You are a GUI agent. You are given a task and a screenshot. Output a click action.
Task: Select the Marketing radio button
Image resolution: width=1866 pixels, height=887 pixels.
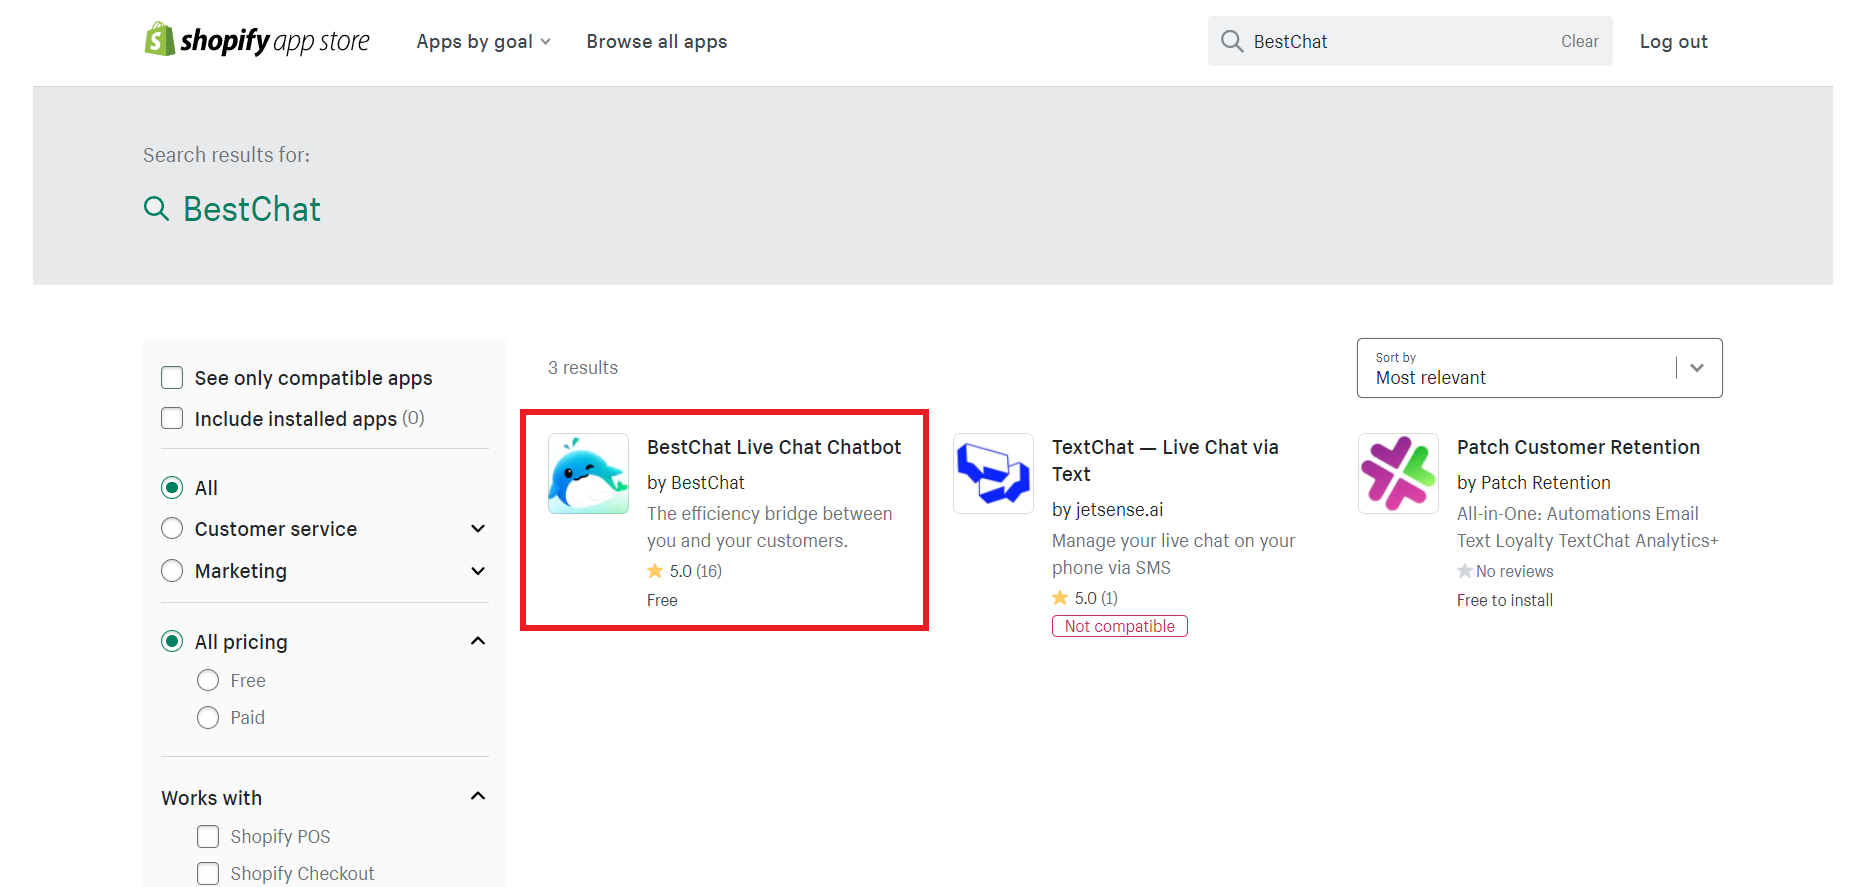pos(172,570)
